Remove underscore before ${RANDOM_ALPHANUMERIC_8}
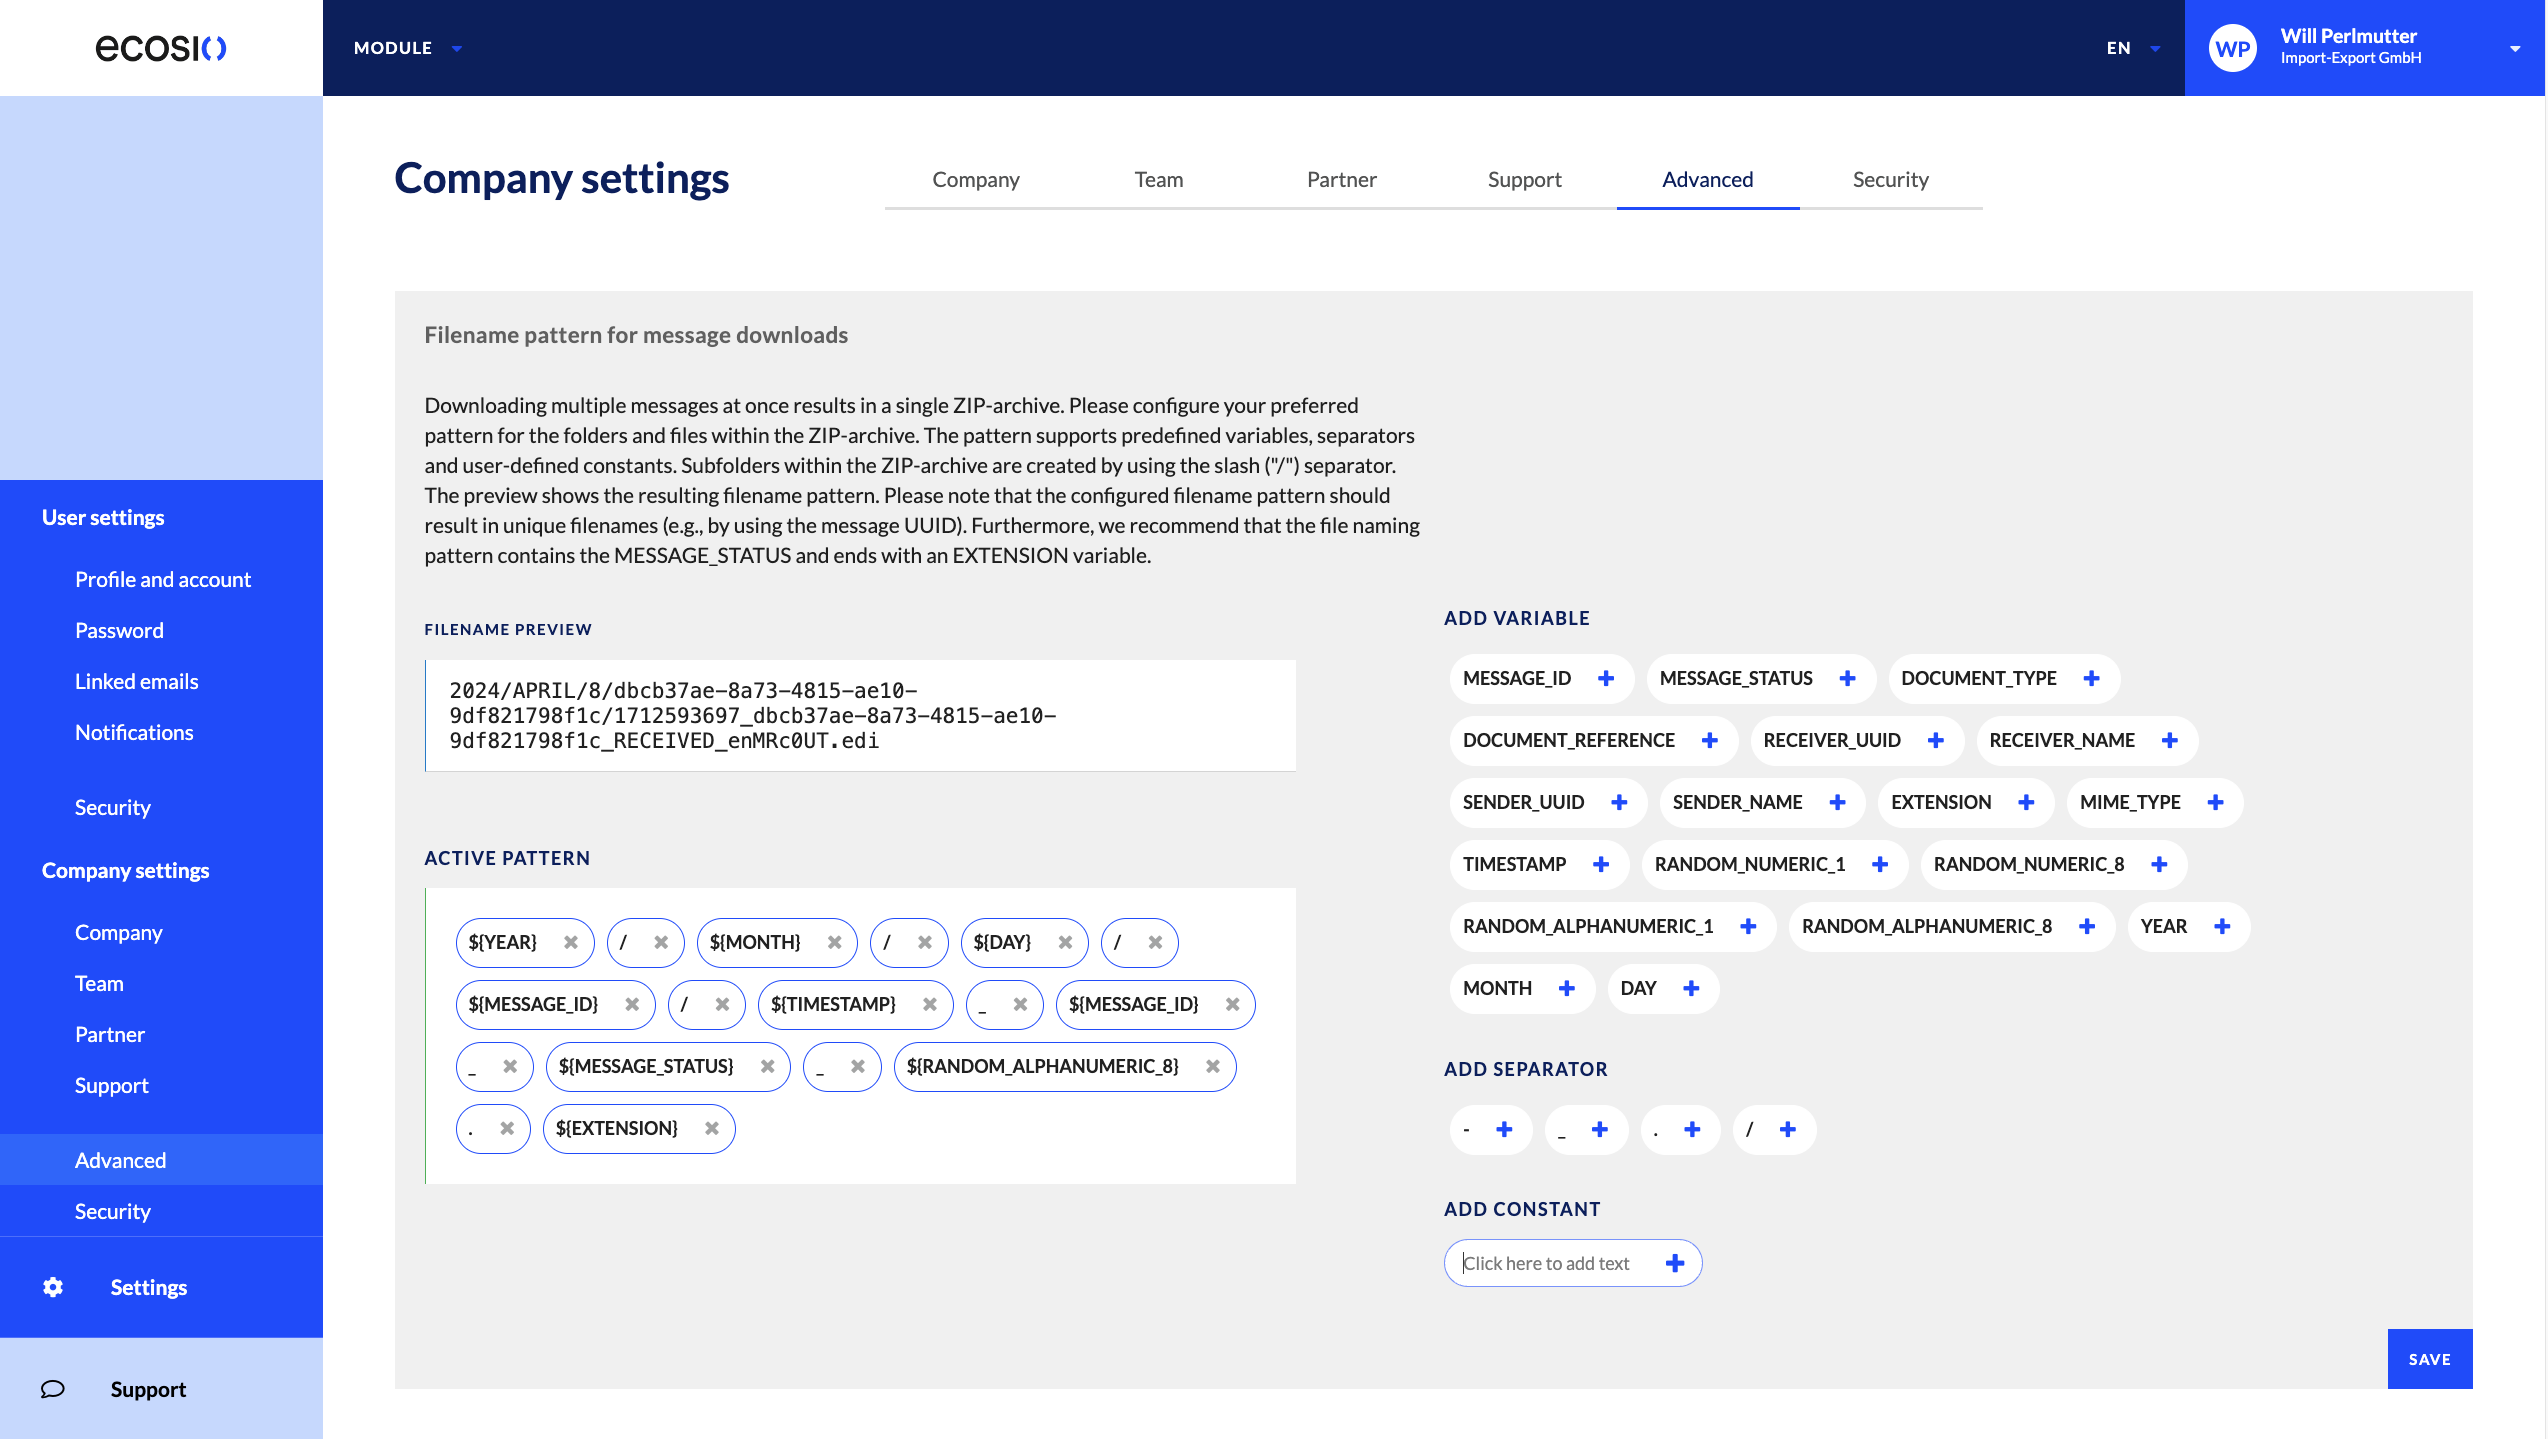The height and width of the screenshot is (1439, 2548). [x=857, y=1066]
